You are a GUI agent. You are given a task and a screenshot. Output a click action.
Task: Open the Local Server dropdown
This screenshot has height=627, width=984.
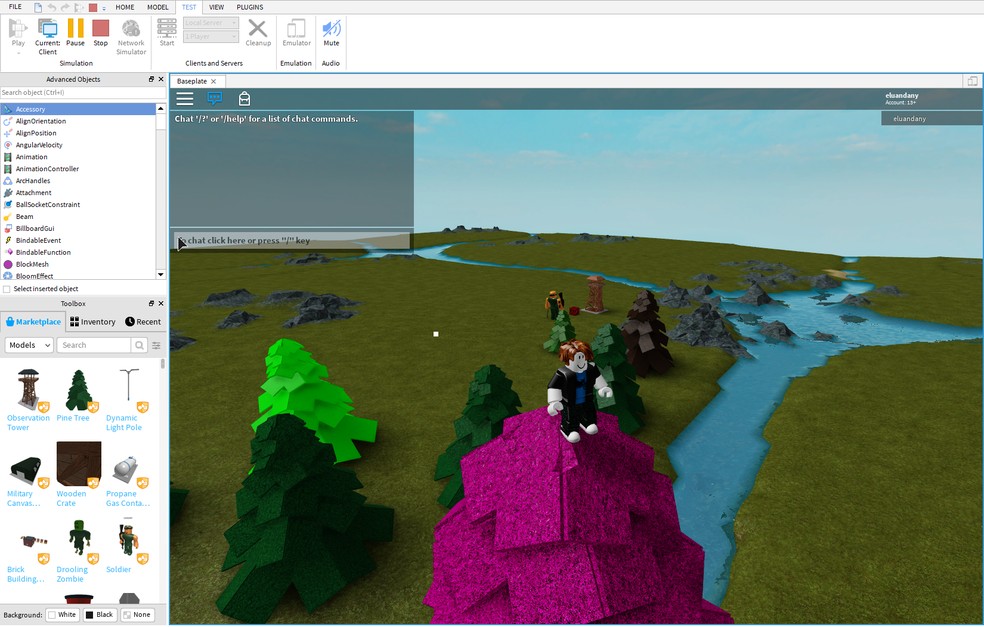pos(211,23)
